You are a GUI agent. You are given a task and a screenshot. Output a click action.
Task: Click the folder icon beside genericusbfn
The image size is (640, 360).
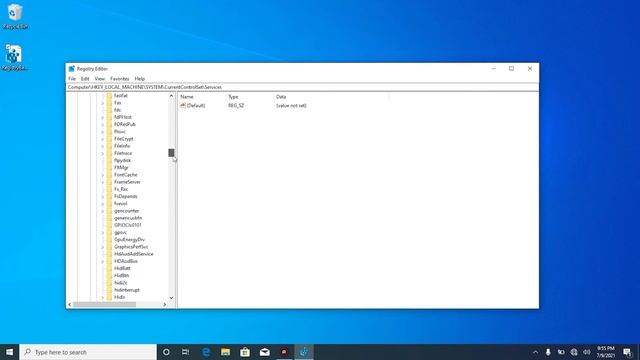click(109, 218)
